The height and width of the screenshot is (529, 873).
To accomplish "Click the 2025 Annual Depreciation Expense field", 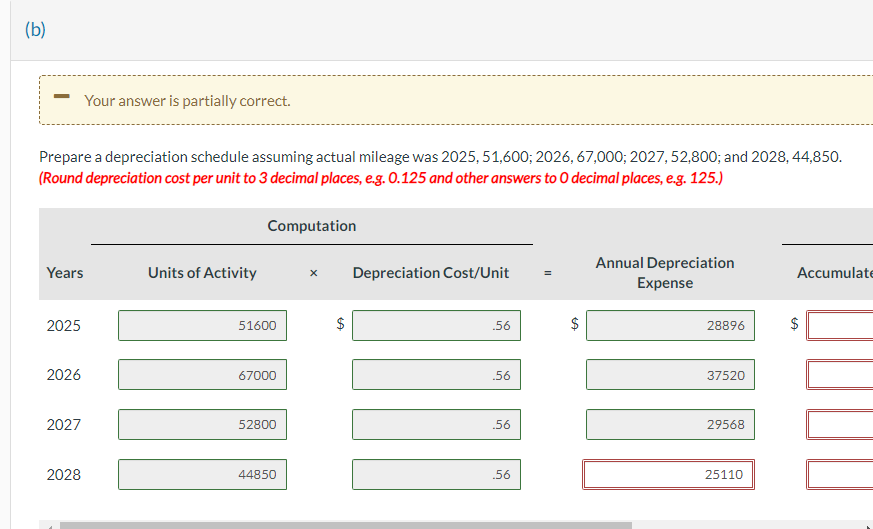I will [670, 325].
